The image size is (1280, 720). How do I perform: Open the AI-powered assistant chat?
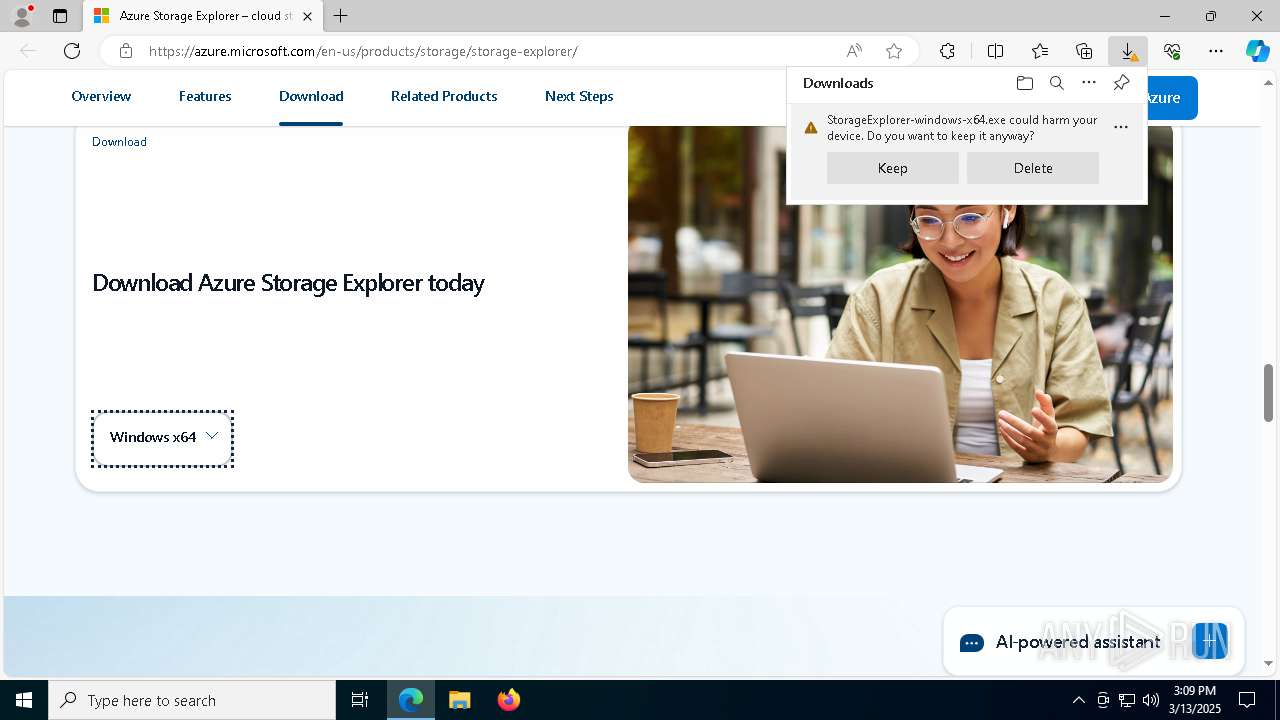[1093, 642]
